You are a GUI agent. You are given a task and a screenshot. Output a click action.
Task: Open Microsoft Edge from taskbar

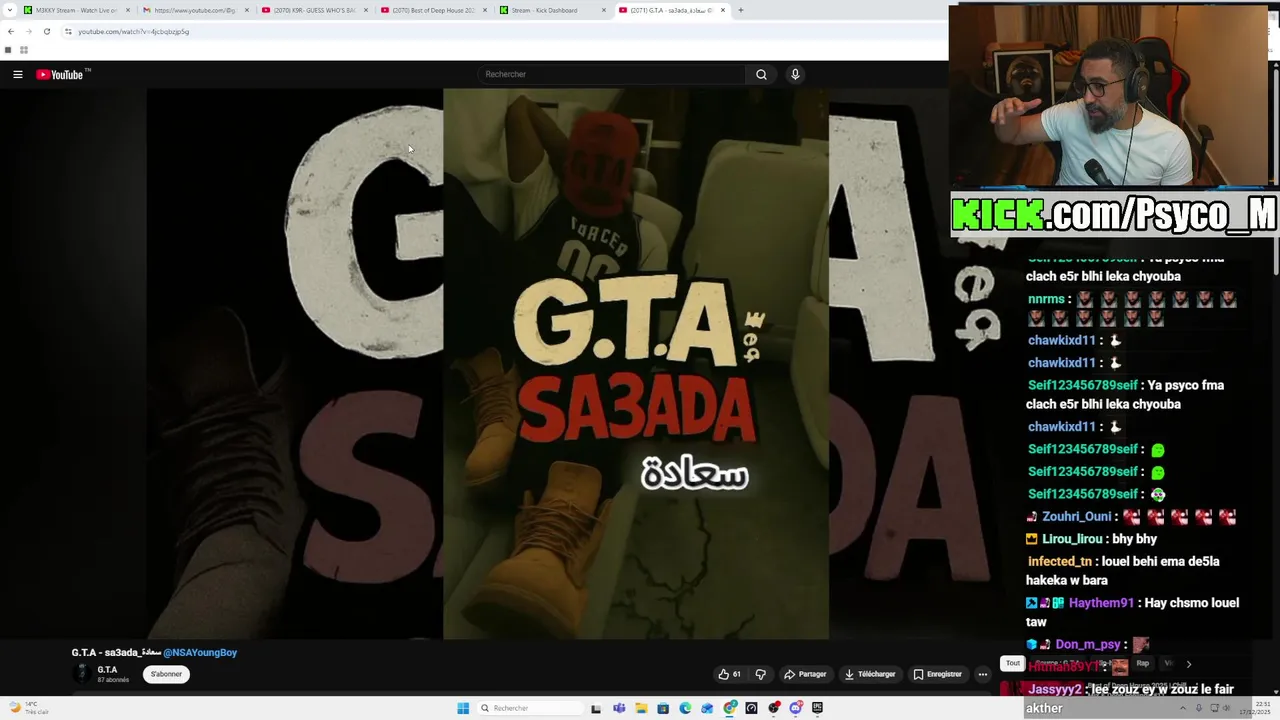click(x=685, y=708)
